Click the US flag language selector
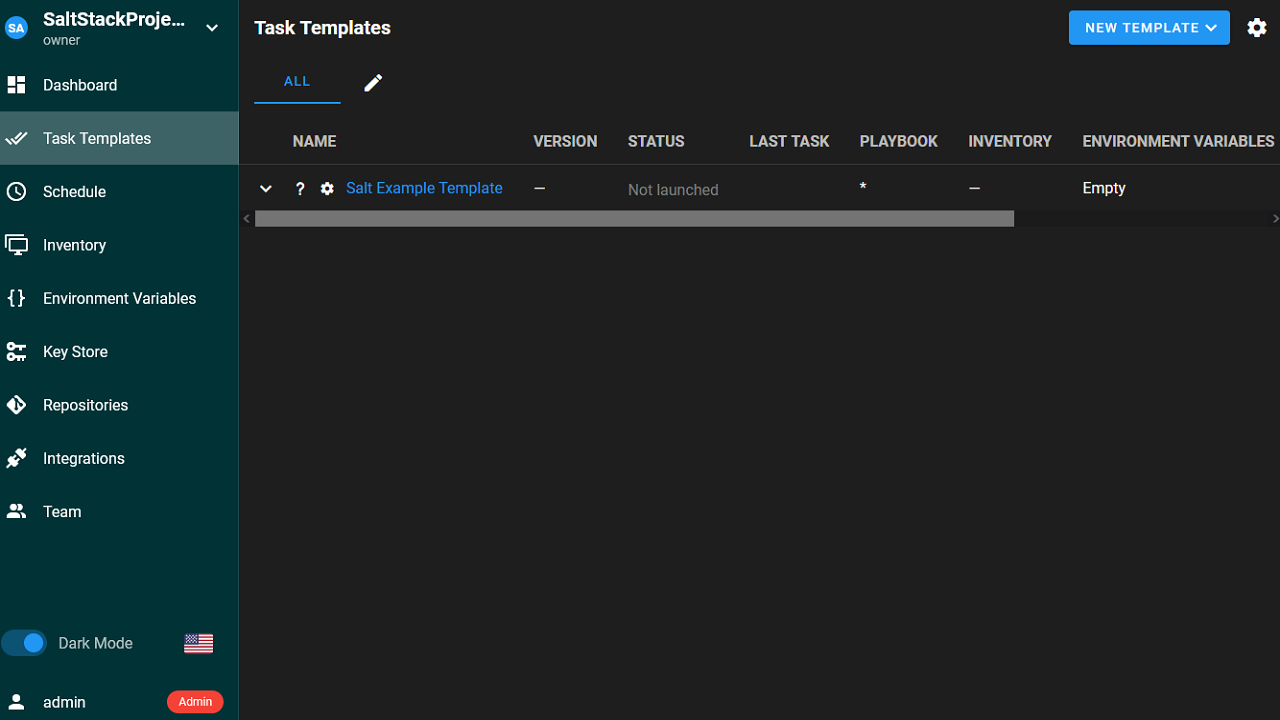The image size is (1280, 720). (198, 643)
